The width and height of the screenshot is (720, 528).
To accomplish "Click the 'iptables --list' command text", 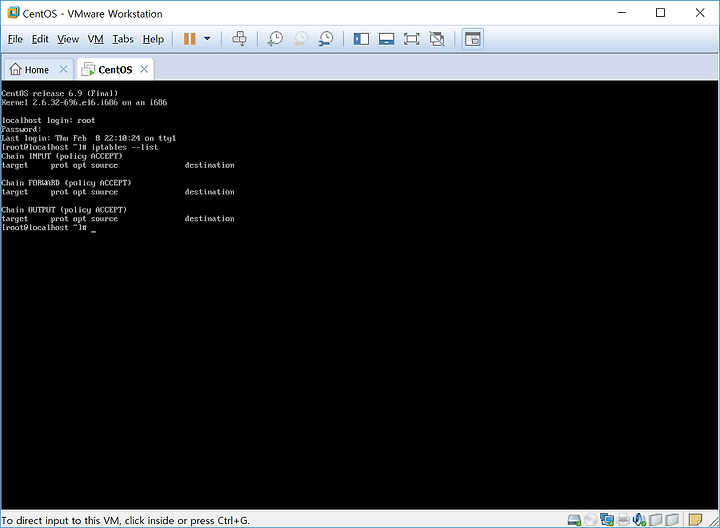I will tap(124, 147).
